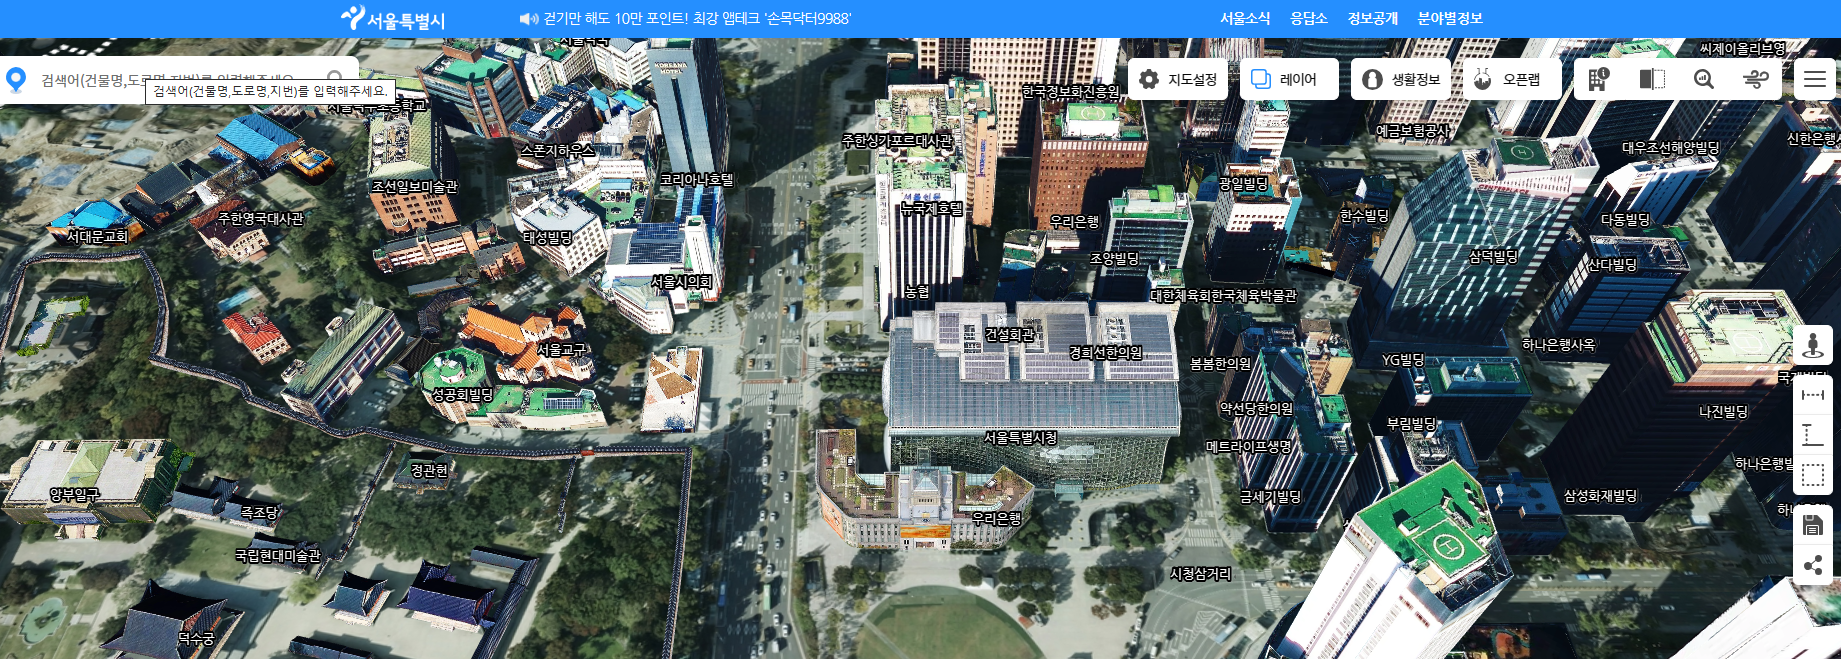Click the blue location pin icon
The height and width of the screenshot is (659, 1841).
pos(16,80)
